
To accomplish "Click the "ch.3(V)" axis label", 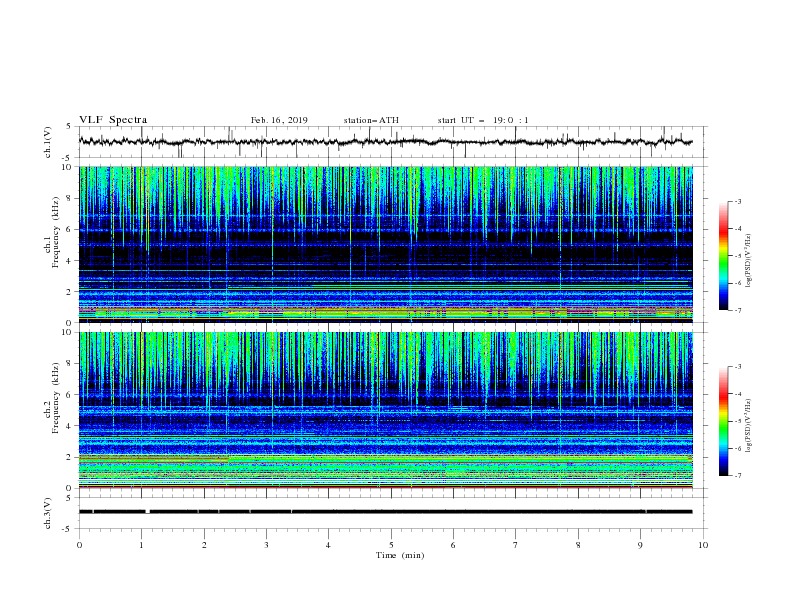I will tap(49, 511).
